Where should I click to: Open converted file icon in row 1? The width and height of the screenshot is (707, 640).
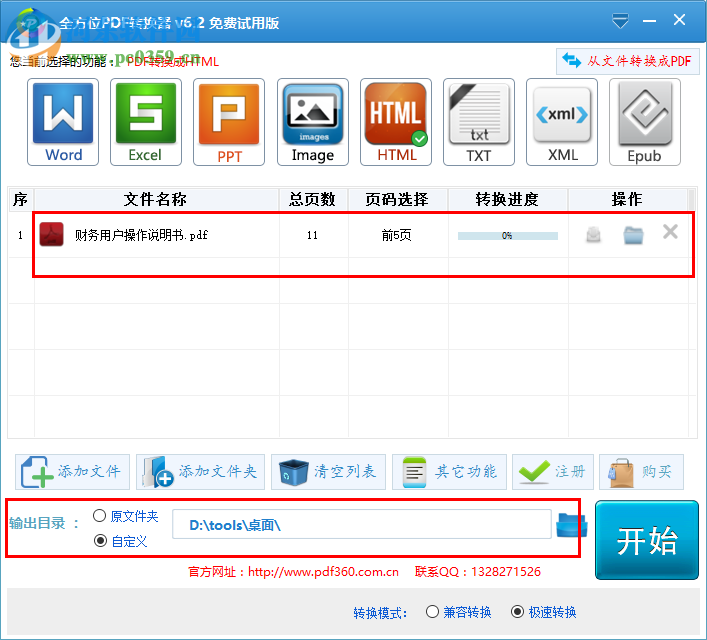(x=593, y=235)
